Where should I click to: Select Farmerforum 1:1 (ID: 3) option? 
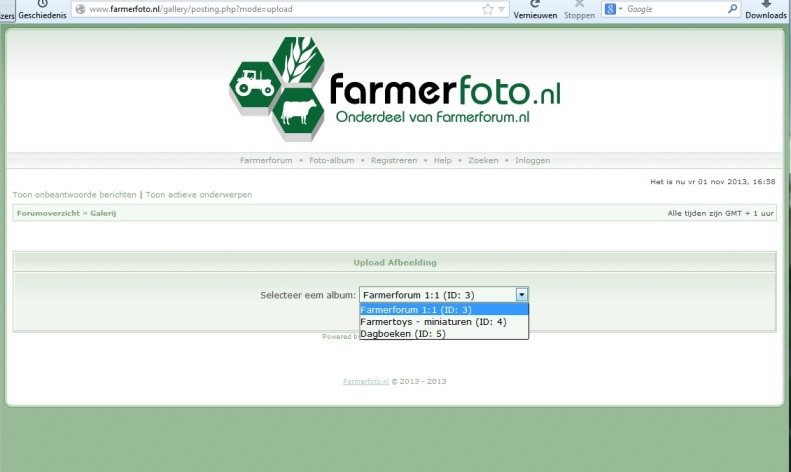[x=443, y=310]
